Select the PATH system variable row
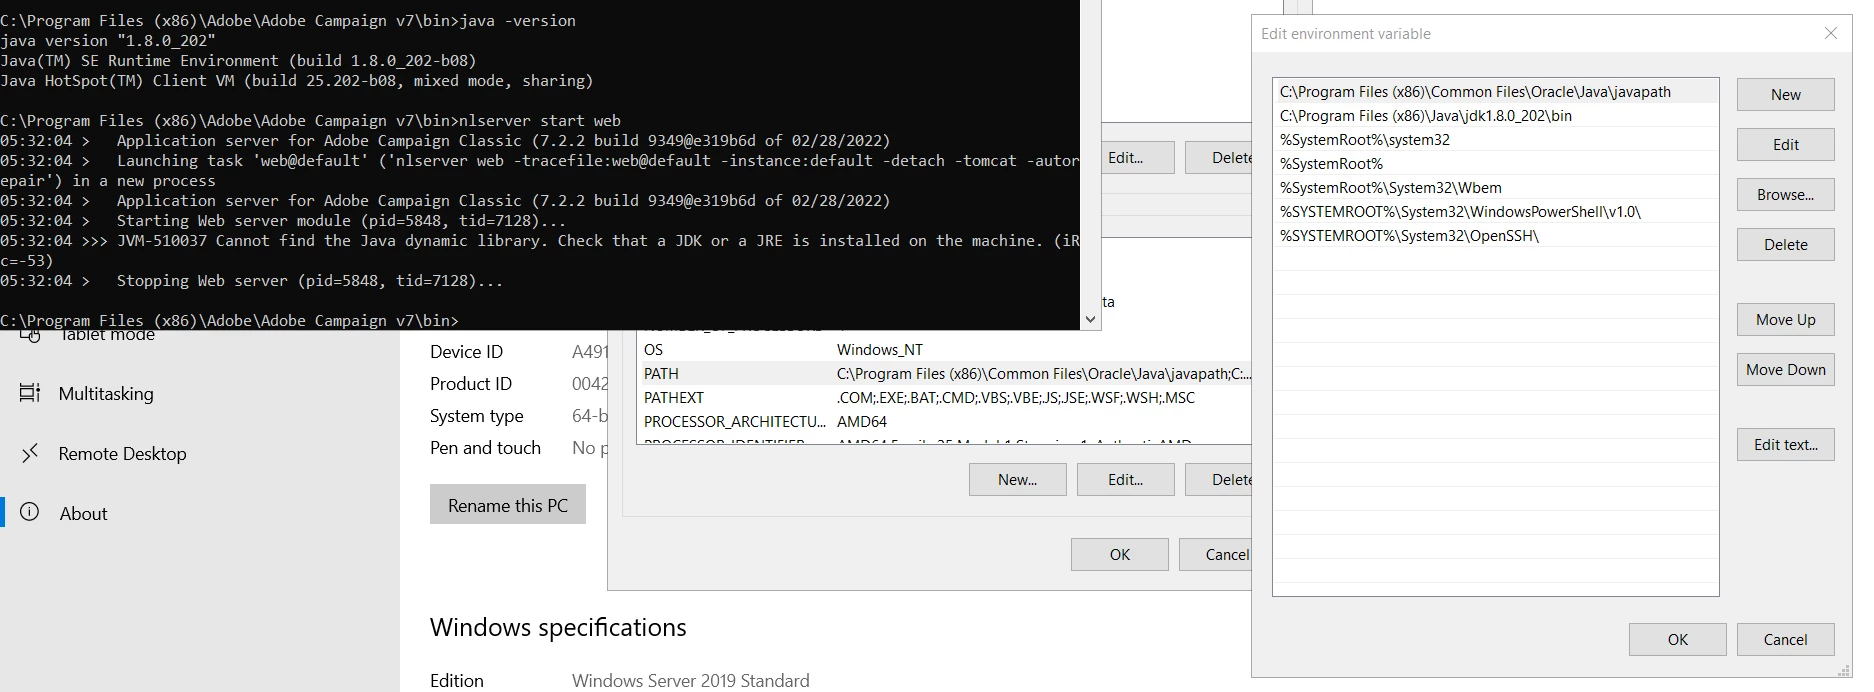Screen dimensions: 1874x692 pyautogui.click(x=944, y=374)
